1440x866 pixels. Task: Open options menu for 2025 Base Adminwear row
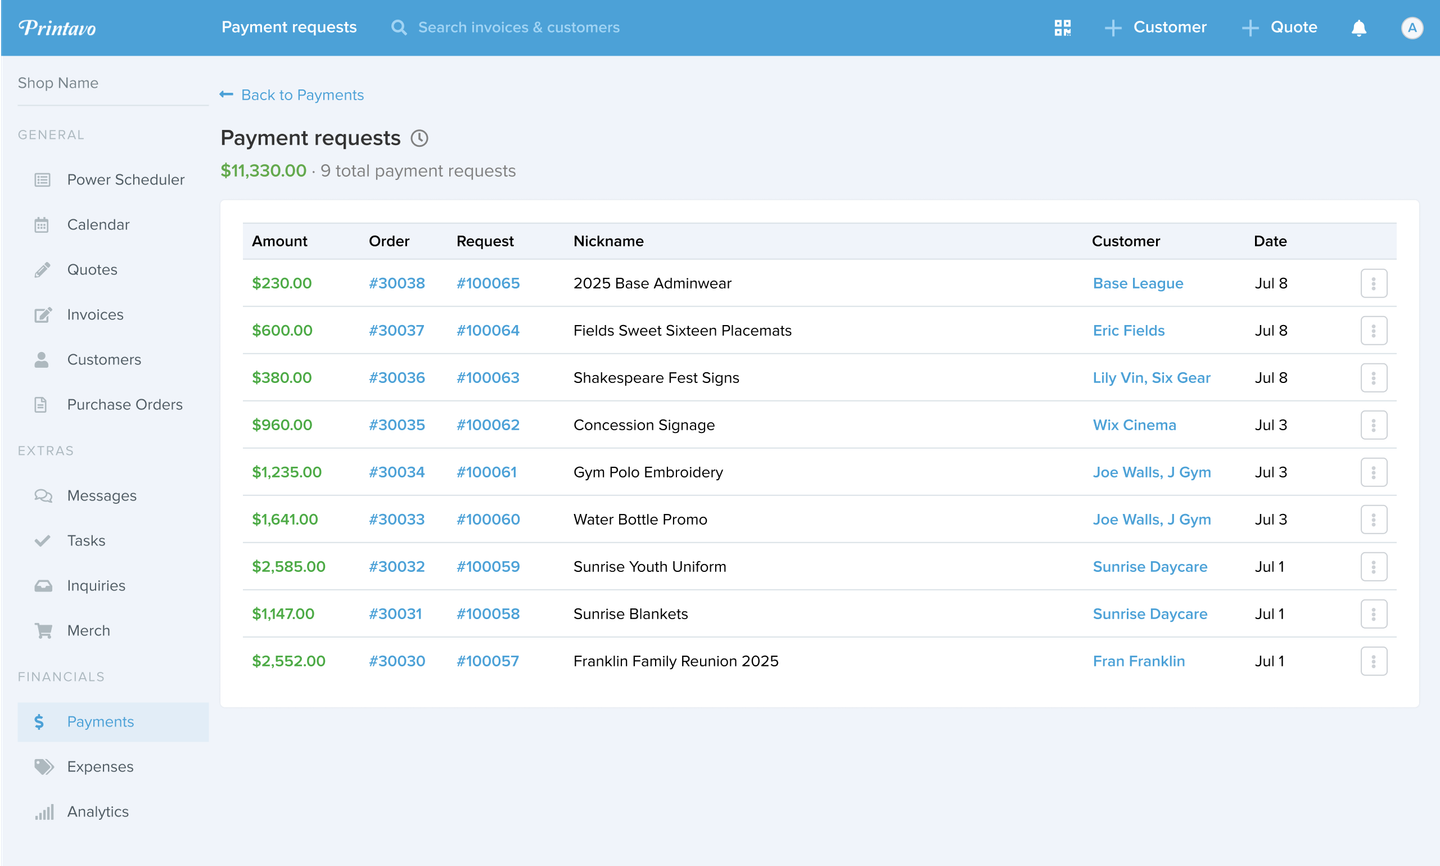tap(1374, 283)
